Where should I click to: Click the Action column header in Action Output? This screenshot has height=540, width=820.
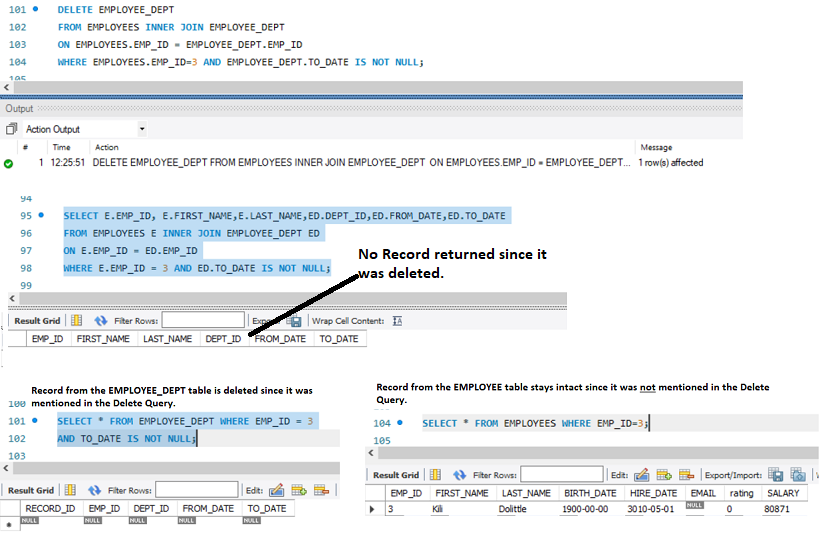click(x=107, y=147)
